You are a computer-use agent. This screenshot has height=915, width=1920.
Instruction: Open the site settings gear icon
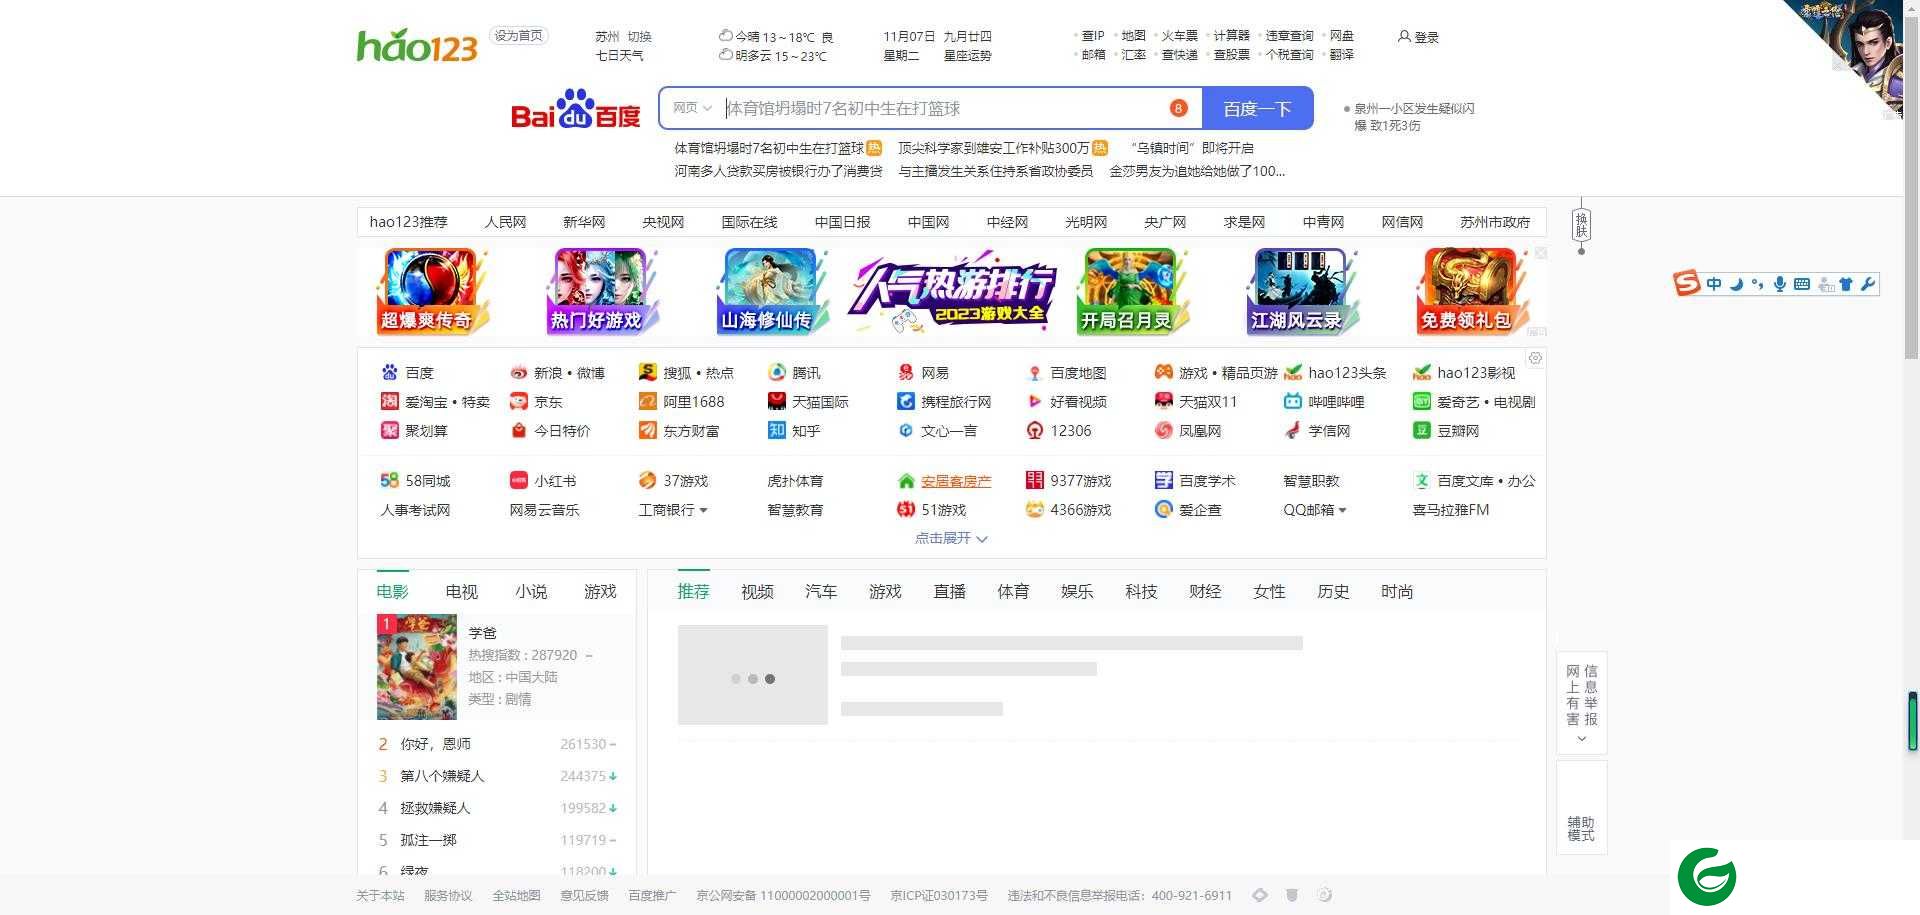(x=1535, y=358)
